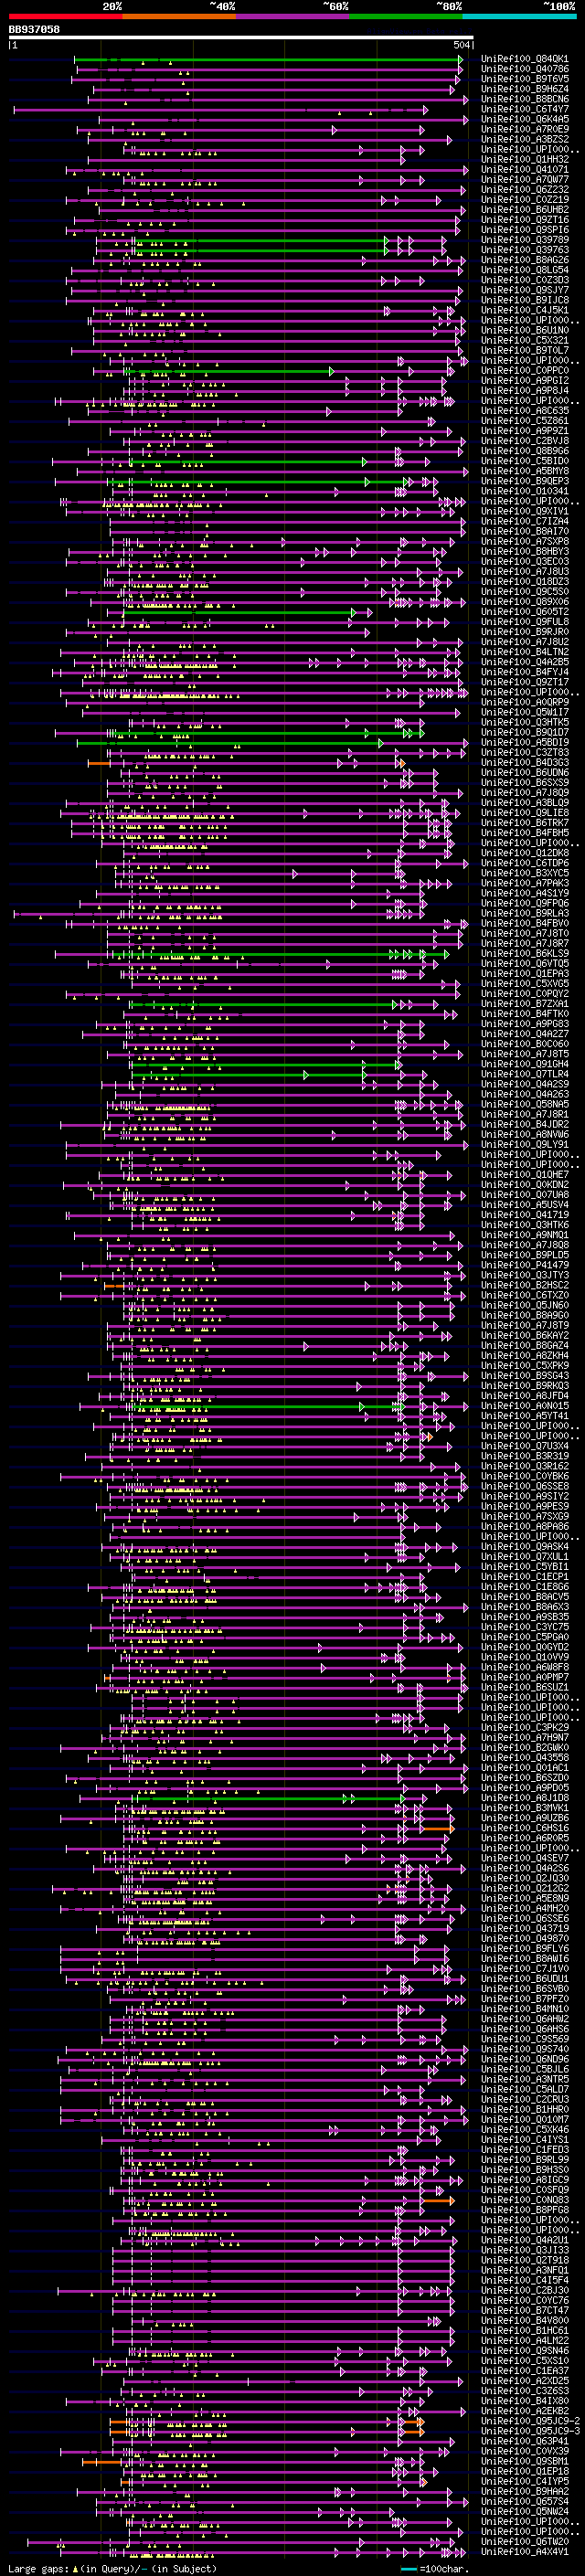The height and width of the screenshot is (2576, 585).
Task: Open UniRef100_A0QRP9 row label
Action: (x=524, y=702)
